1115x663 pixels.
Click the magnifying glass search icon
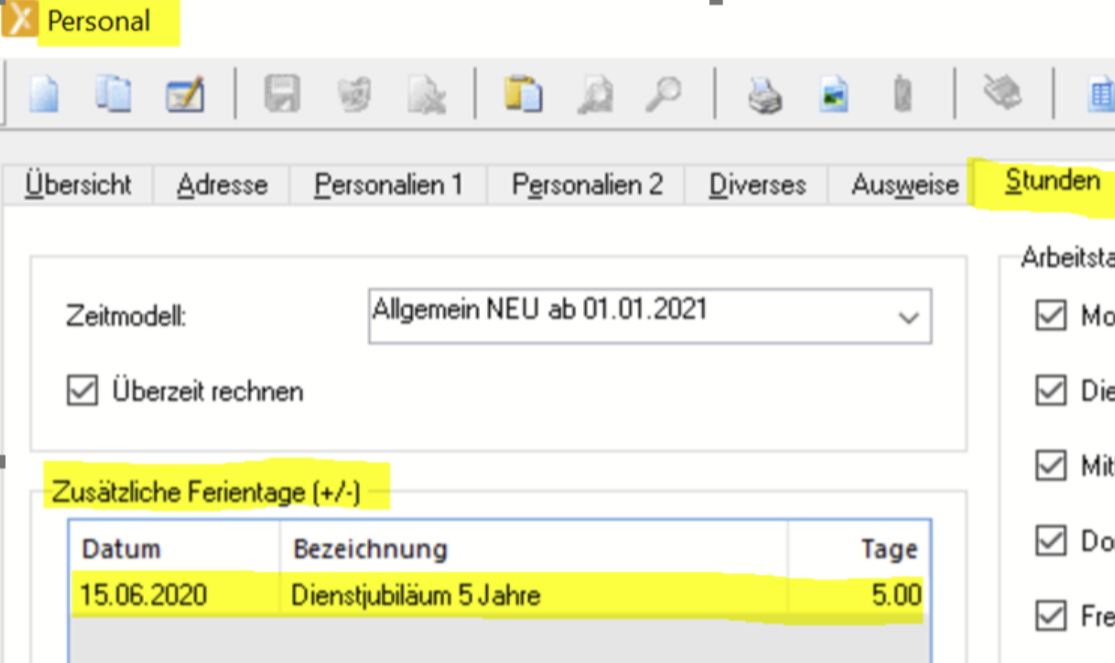[663, 94]
